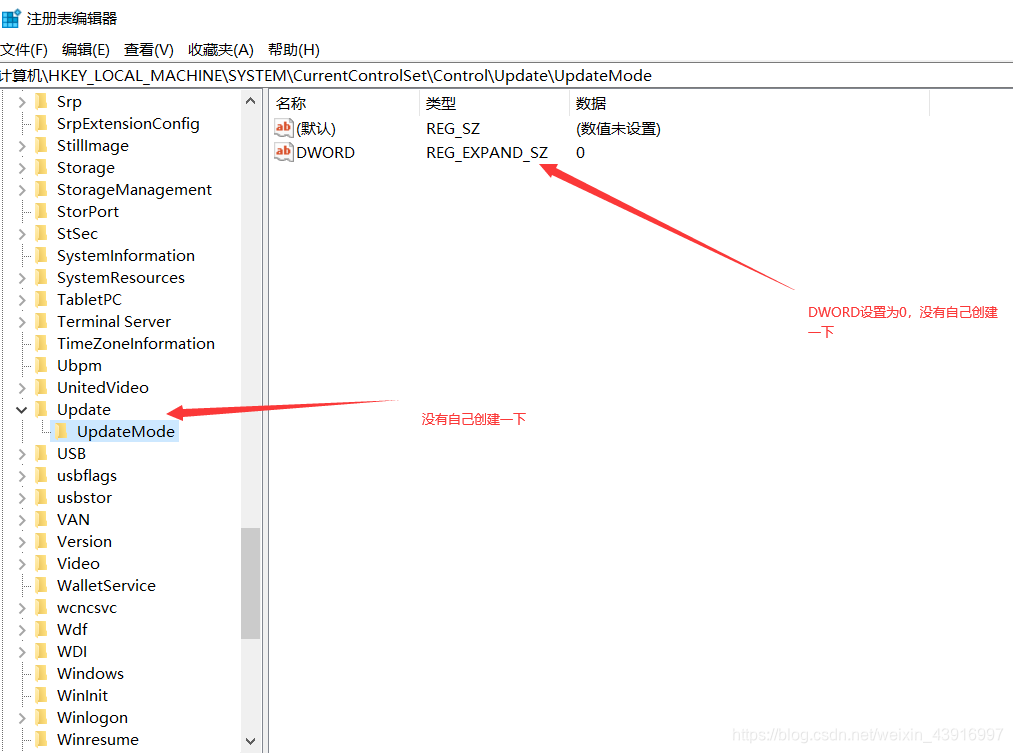Click the StorPort folder icon
The width and height of the screenshot is (1013, 753).
42,211
